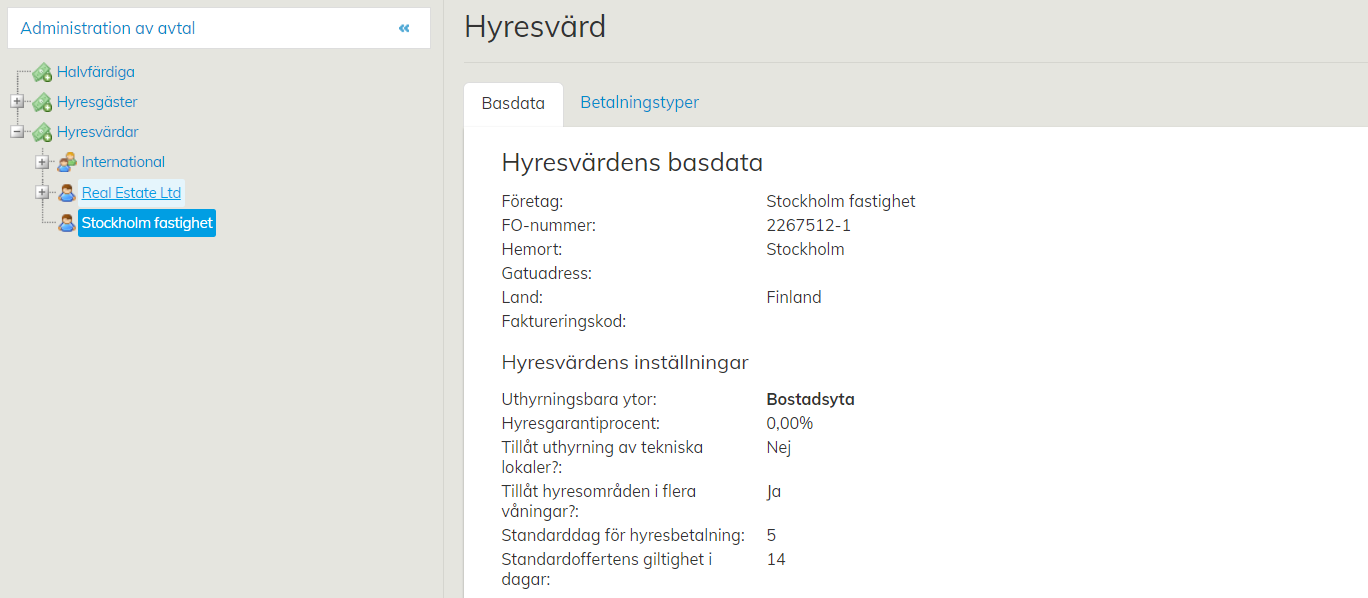Open Halvfärdiga in the tree
Image resolution: width=1368 pixels, height=598 pixels.
tap(95, 72)
